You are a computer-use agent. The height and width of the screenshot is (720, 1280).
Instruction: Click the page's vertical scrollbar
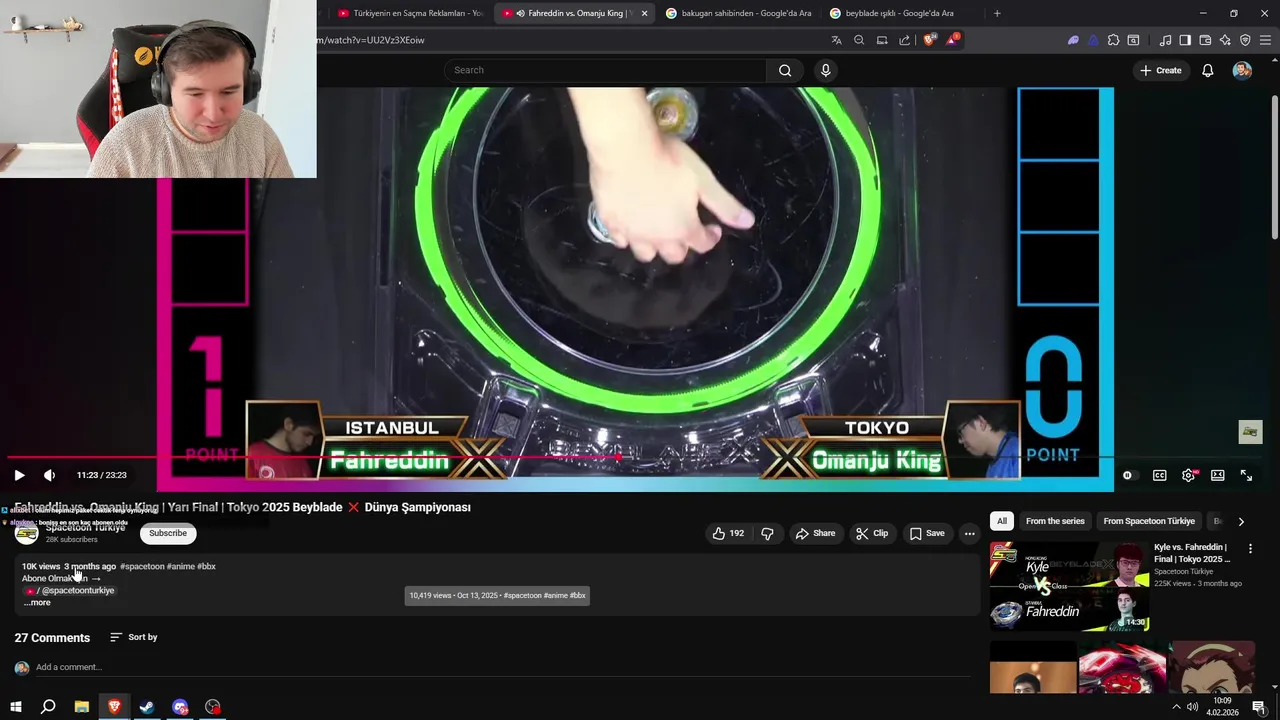coord(1274,168)
